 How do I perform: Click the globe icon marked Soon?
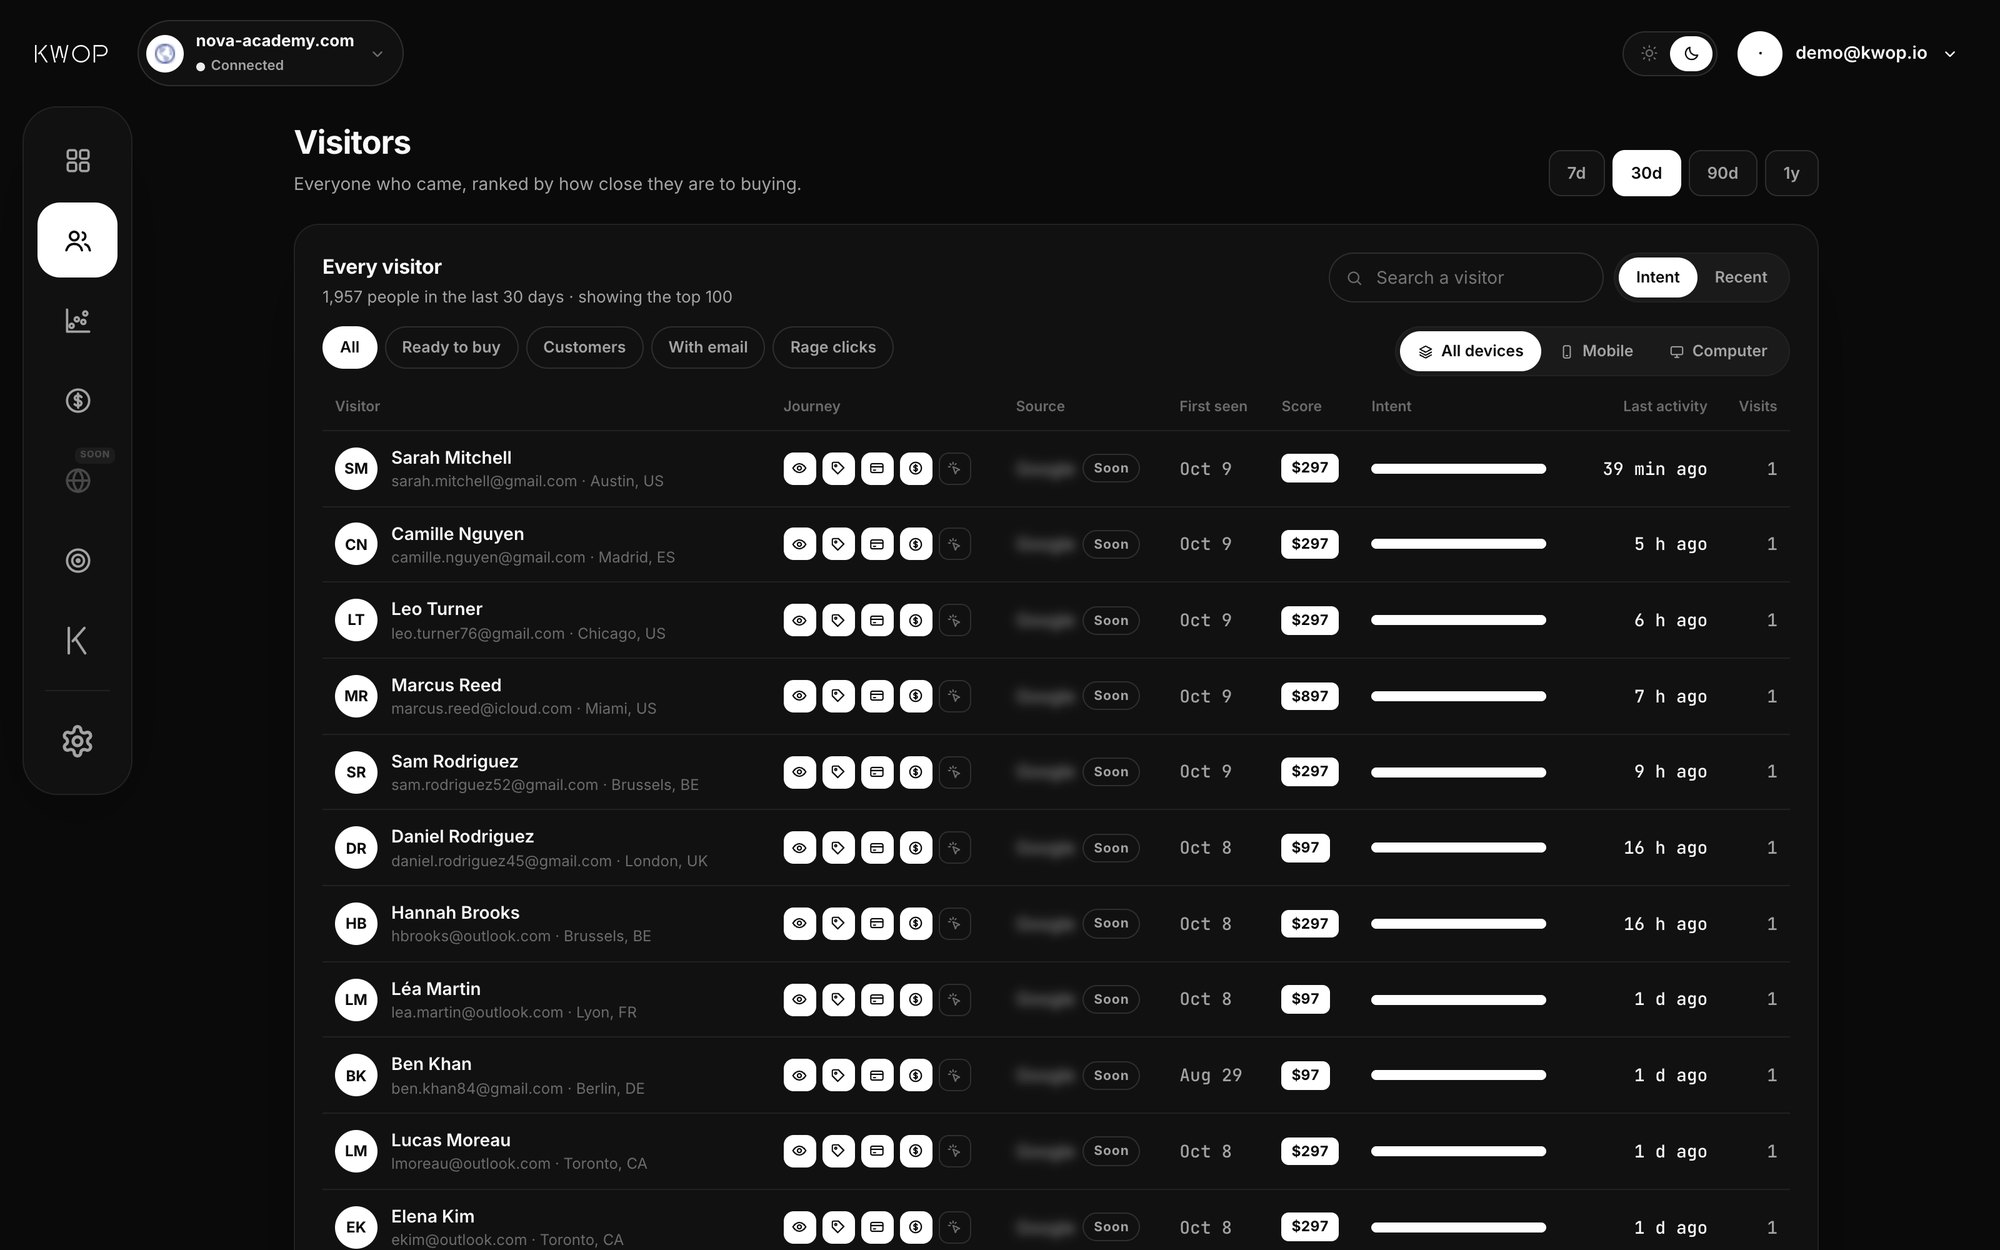(77, 480)
